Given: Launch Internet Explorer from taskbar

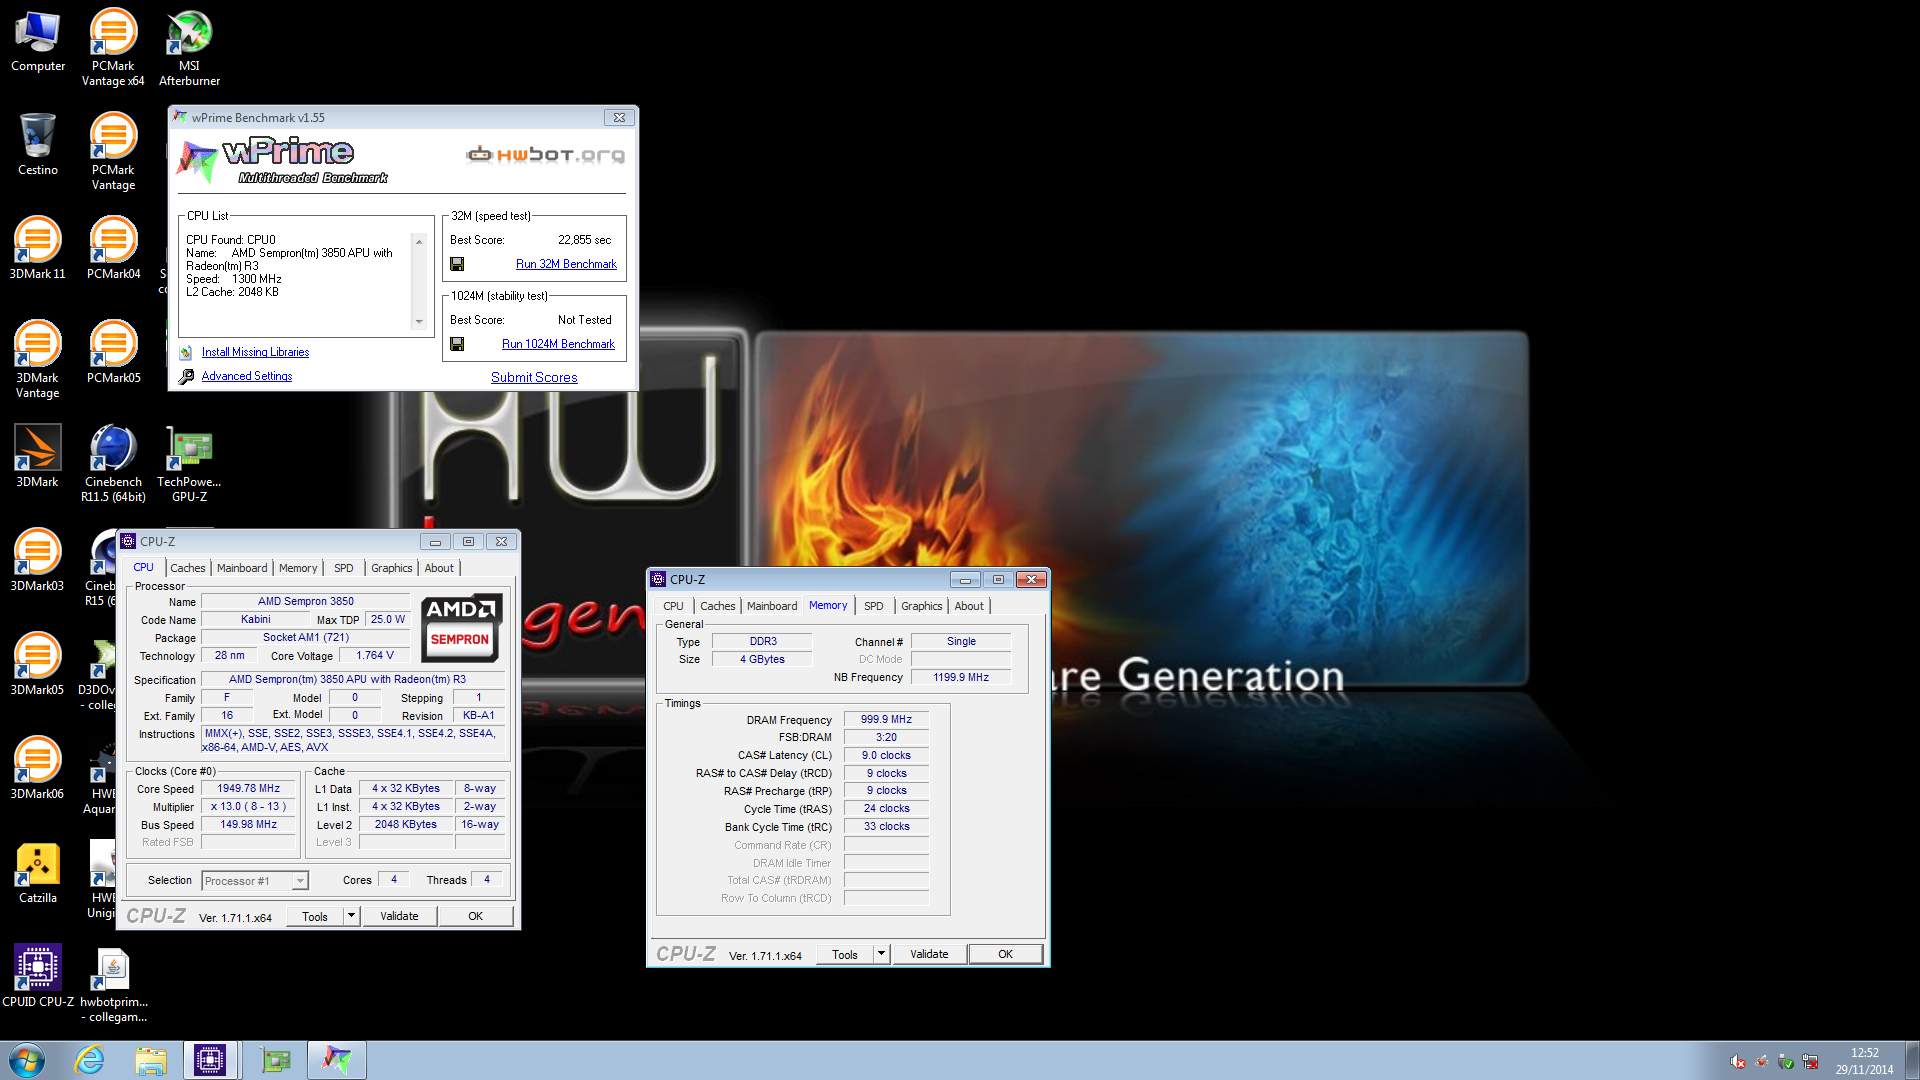Looking at the screenshot, I should 90,1060.
